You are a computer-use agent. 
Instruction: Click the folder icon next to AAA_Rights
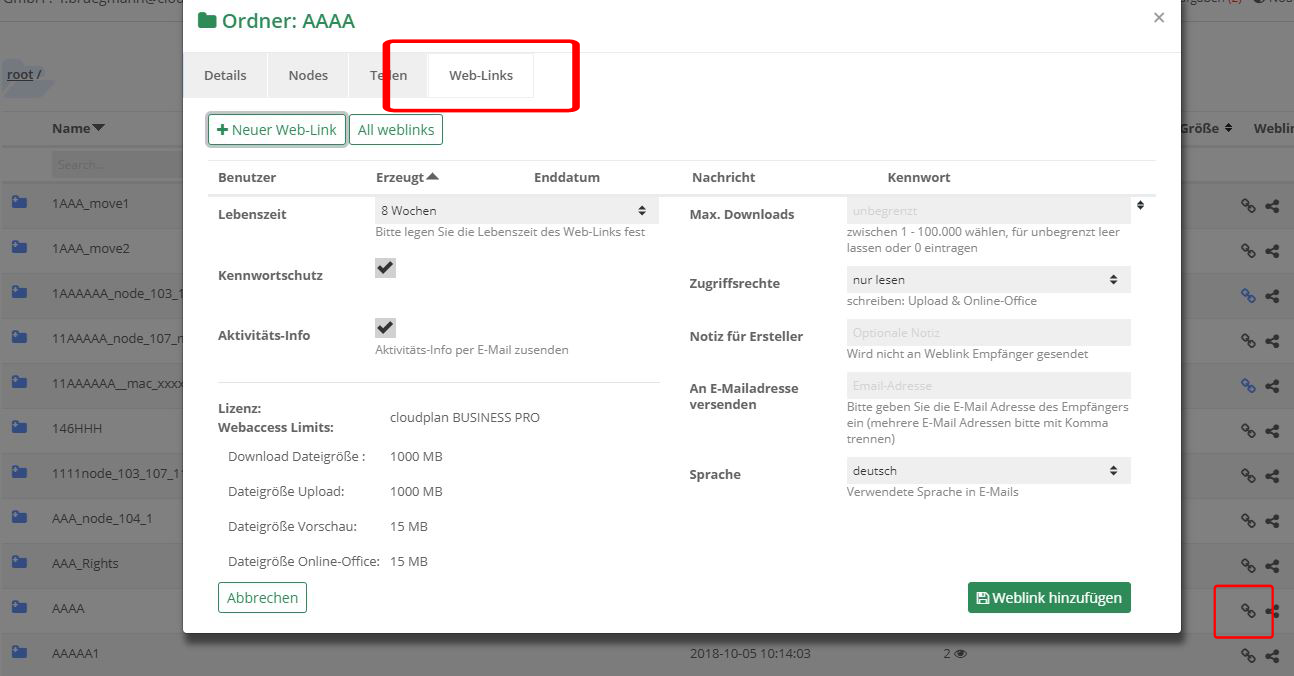click(16, 565)
